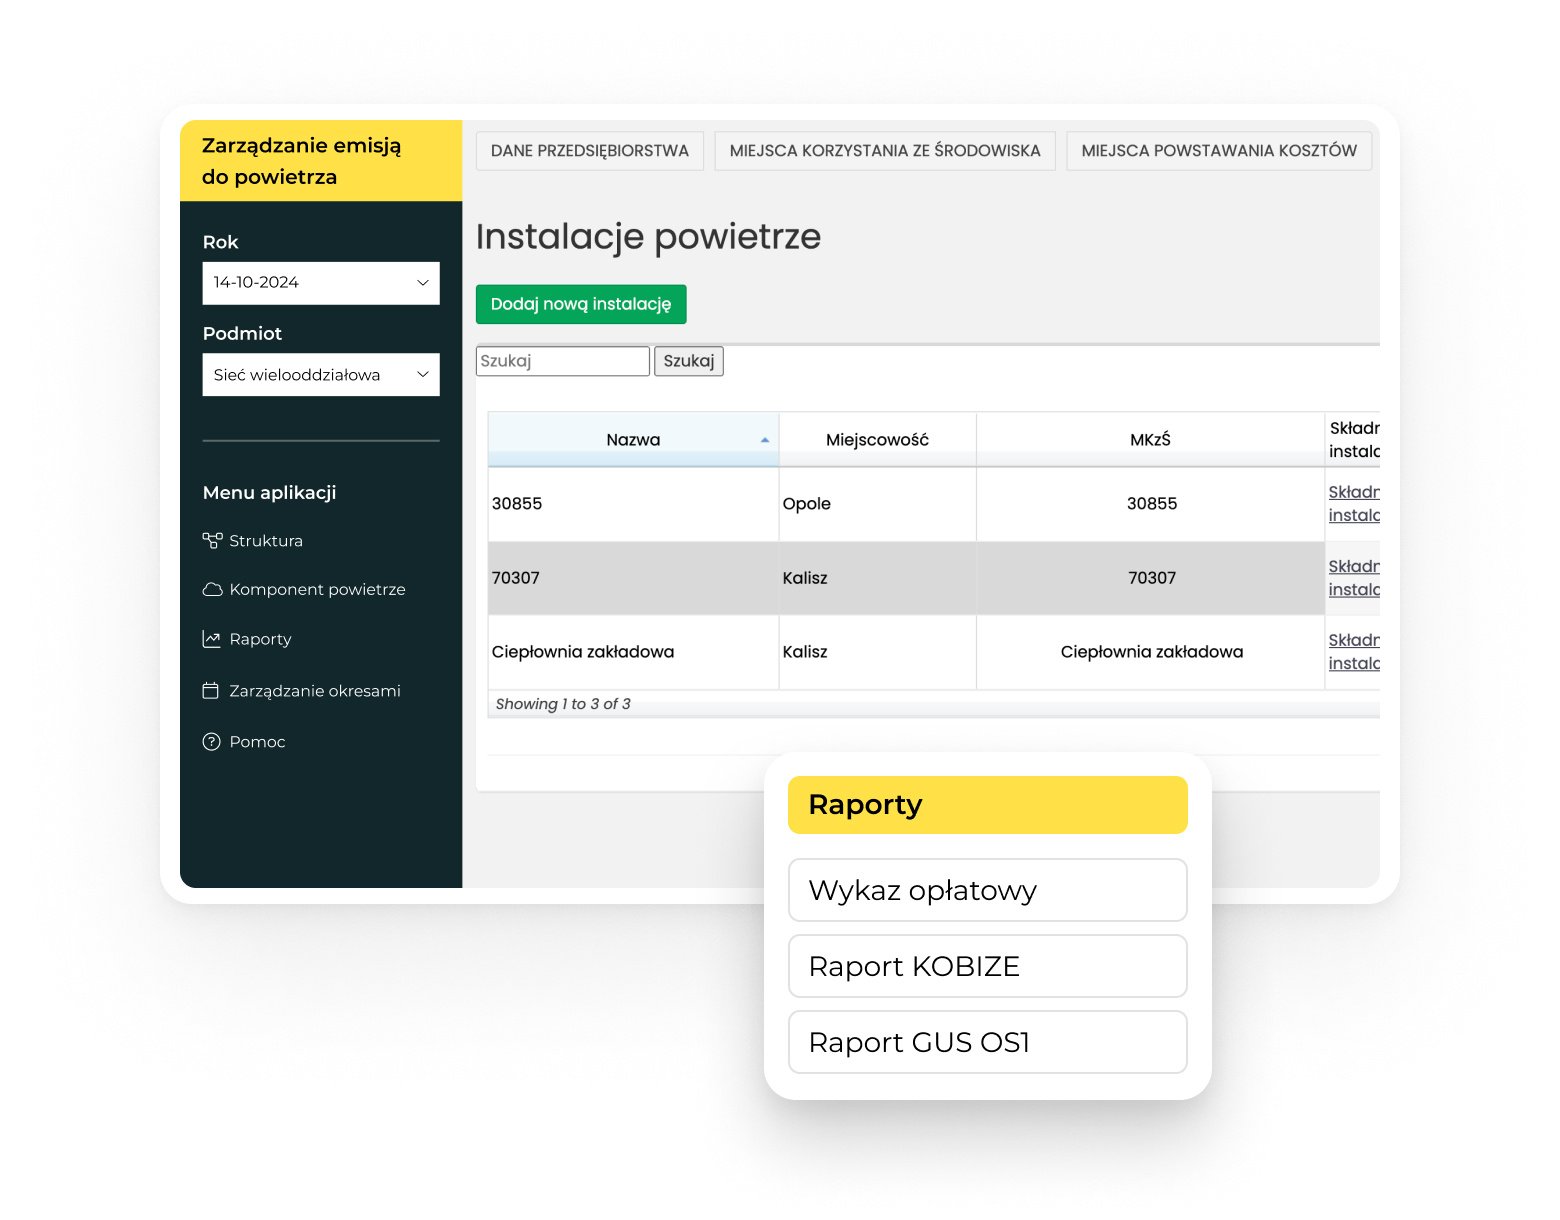Open the Dane Przedsiębiorstwa tab

click(589, 151)
